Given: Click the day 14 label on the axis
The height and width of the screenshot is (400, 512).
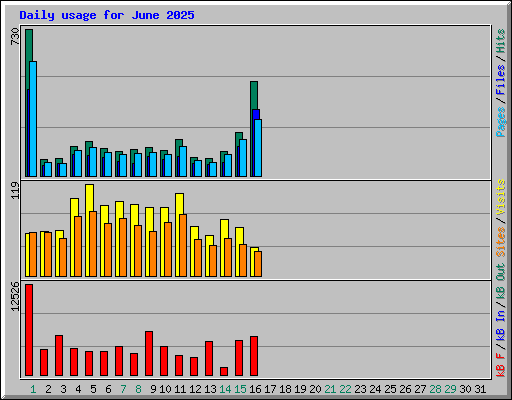Looking at the screenshot, I should pos(225,389).
